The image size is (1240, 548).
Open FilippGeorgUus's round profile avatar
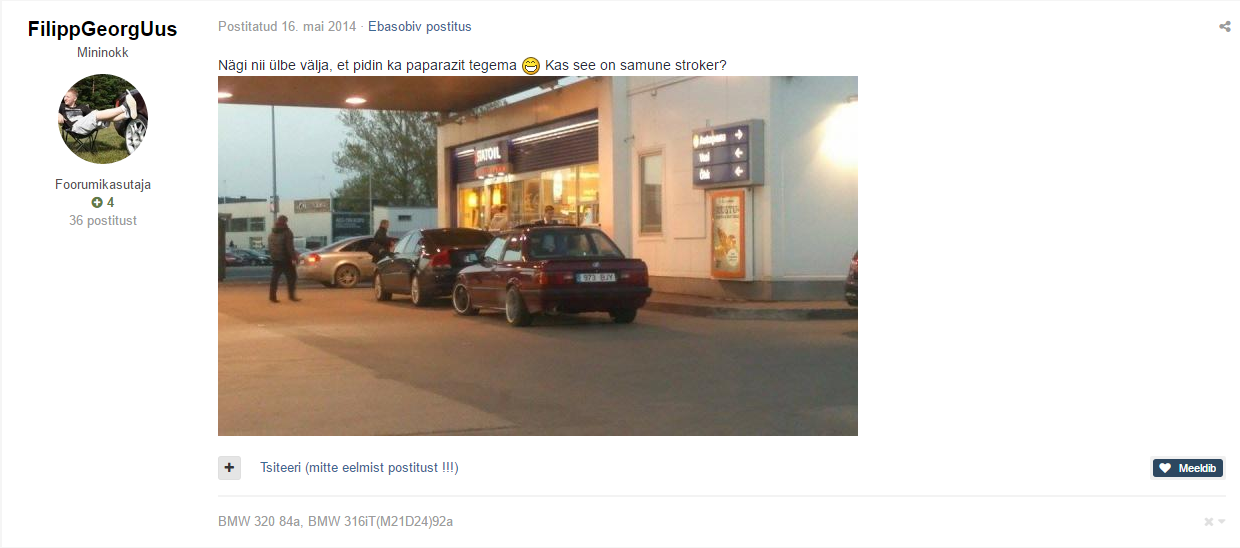pos(103,119)
